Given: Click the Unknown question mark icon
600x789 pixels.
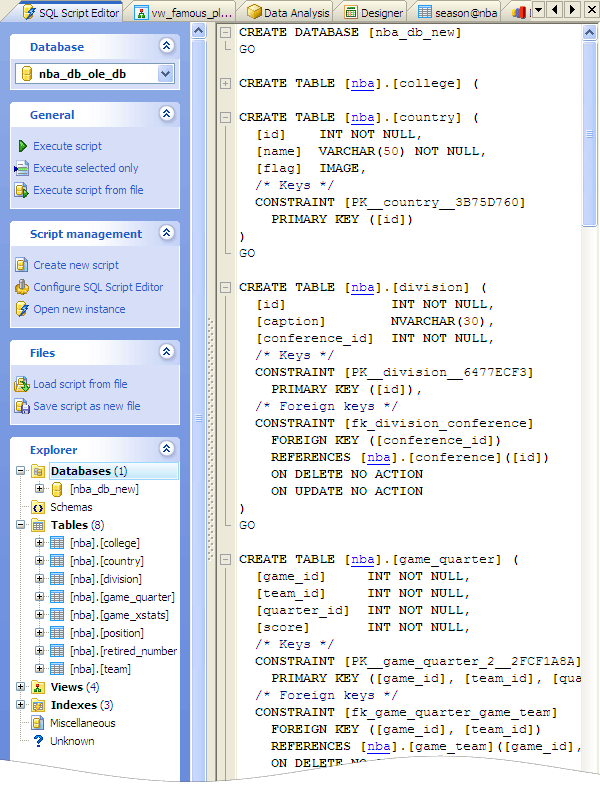Looking at the screenshot, I should click(x=39, y=741).
